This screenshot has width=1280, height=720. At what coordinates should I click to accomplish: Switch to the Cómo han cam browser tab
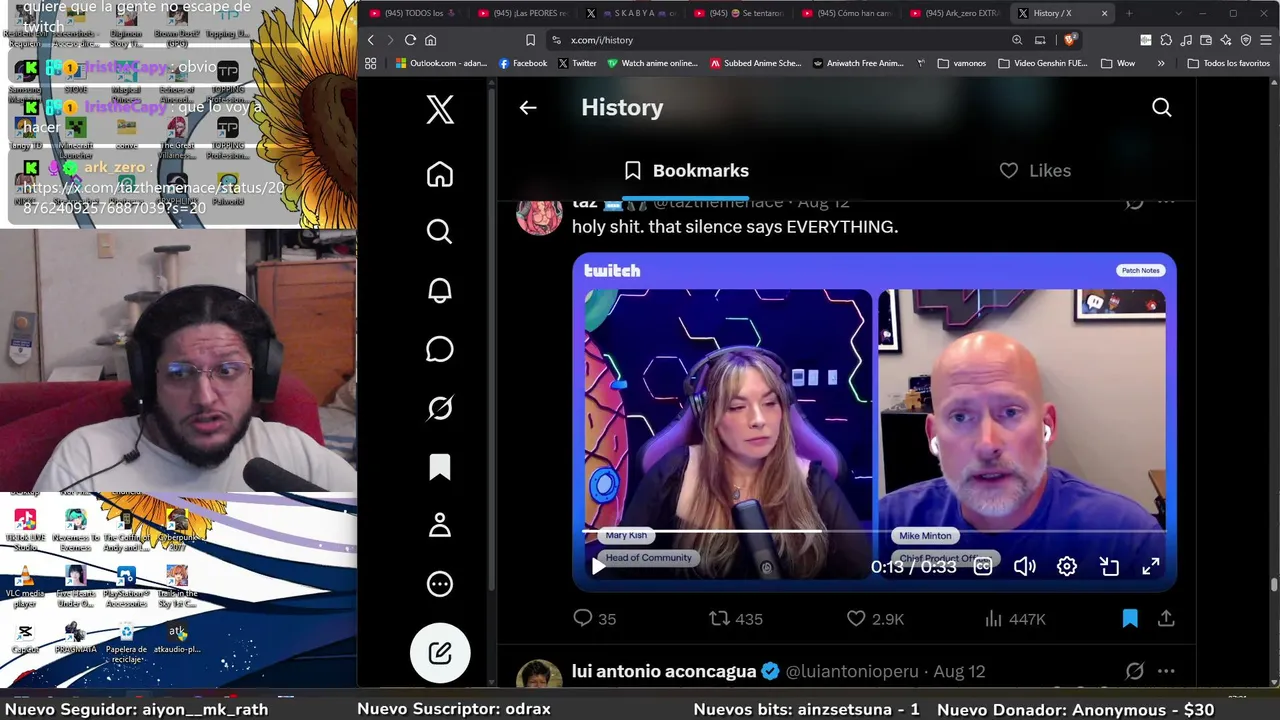tap(848, 13)
